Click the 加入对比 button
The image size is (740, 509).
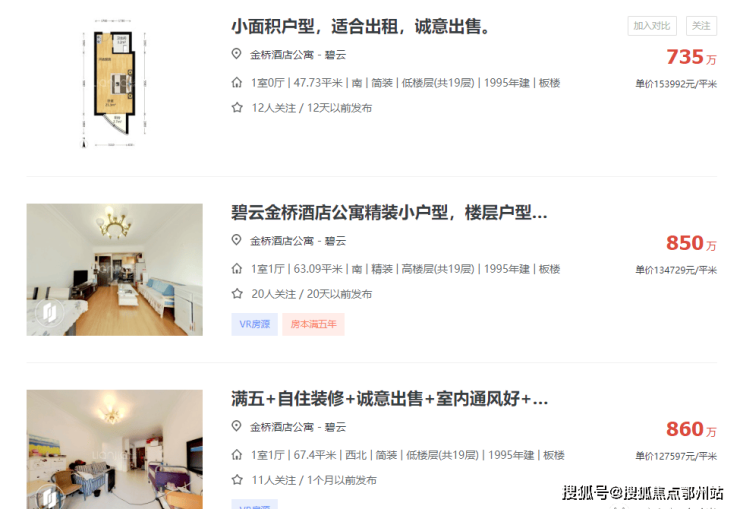coord(652,26)
